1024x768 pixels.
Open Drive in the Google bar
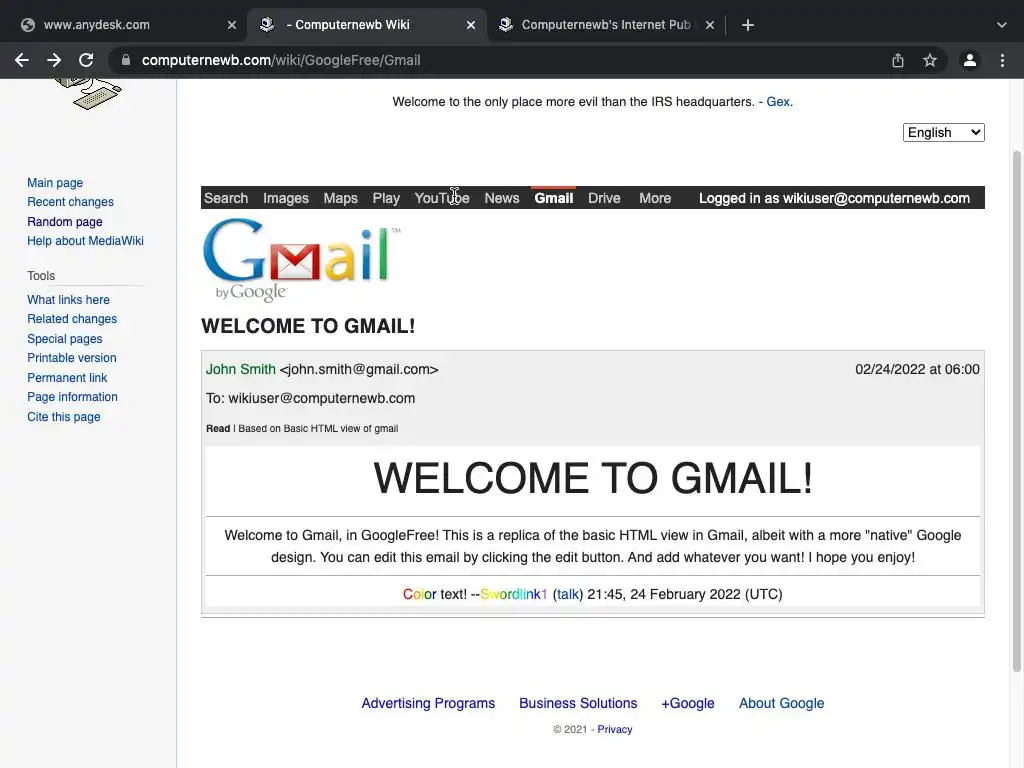pyautogui.click(x=604, y=198)
